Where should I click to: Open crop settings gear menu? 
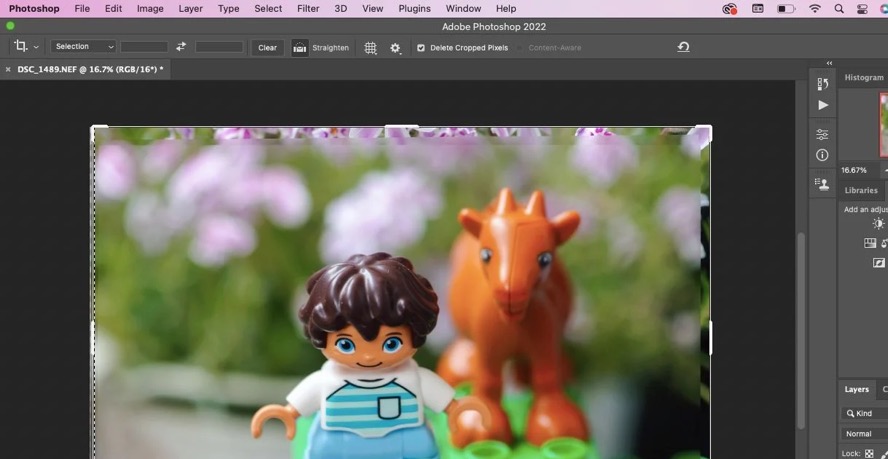(395, 47)
